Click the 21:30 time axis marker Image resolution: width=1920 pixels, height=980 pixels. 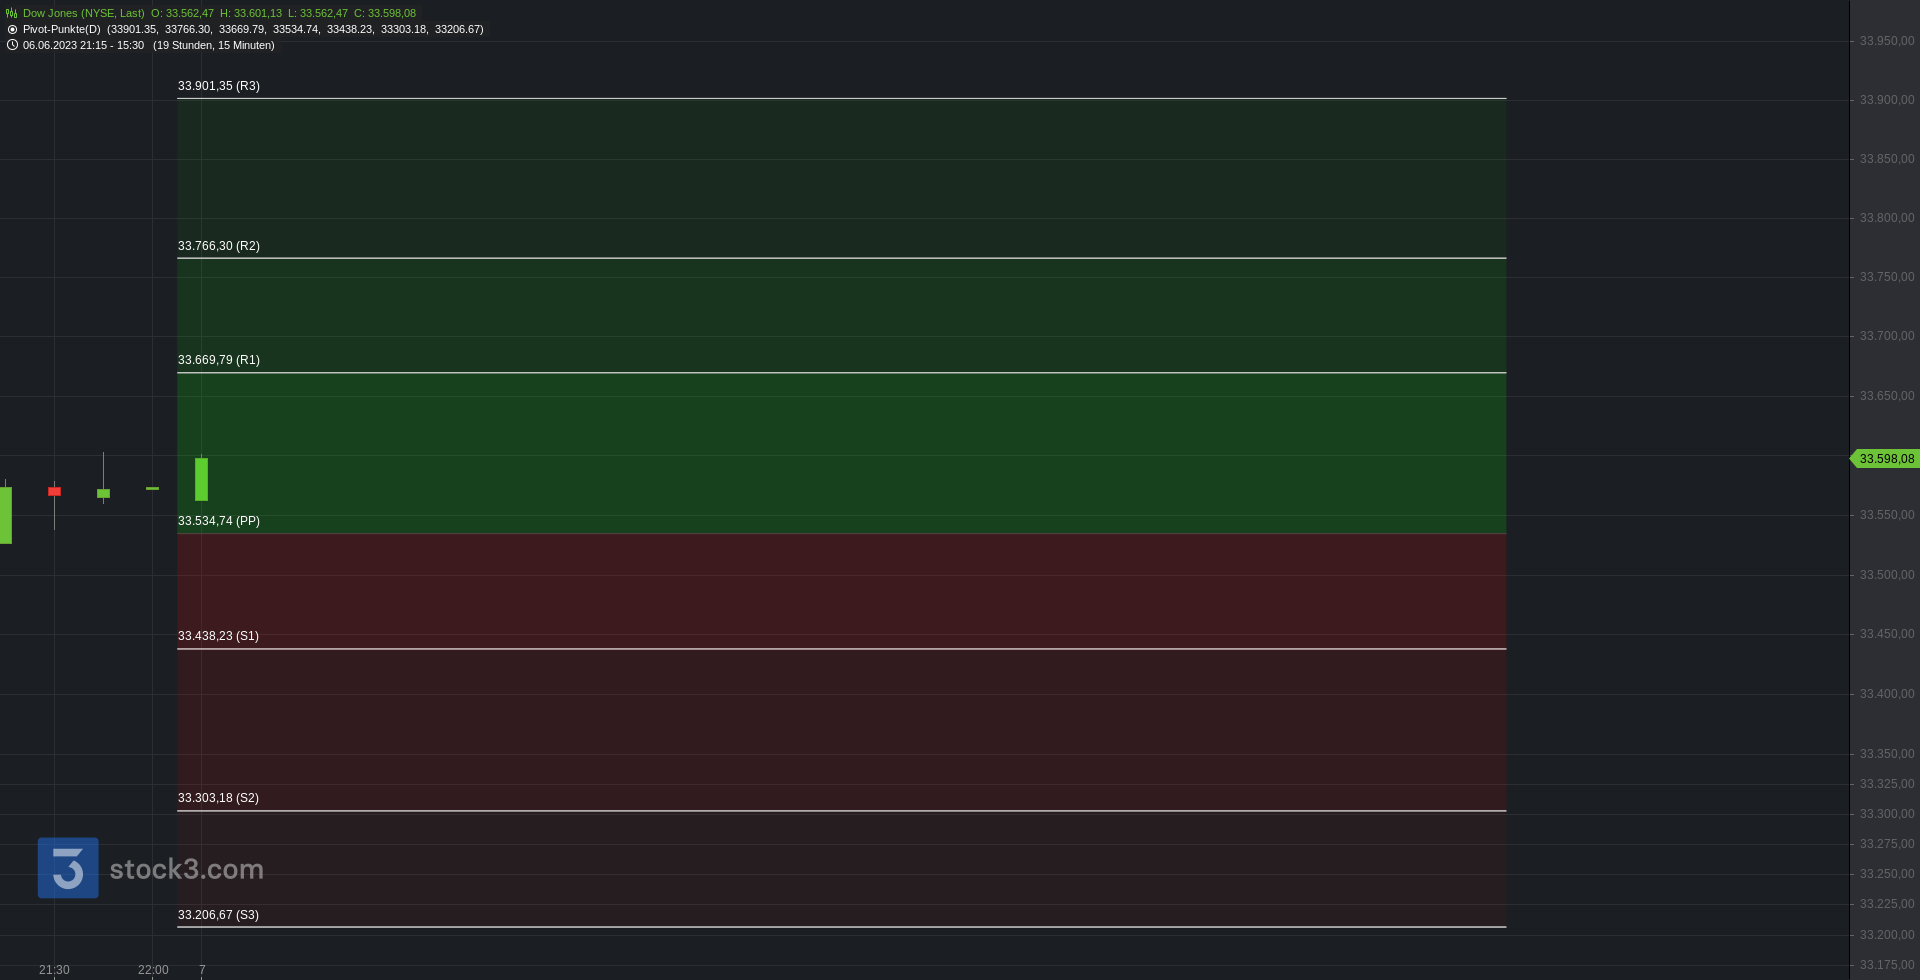click(54, 970)
